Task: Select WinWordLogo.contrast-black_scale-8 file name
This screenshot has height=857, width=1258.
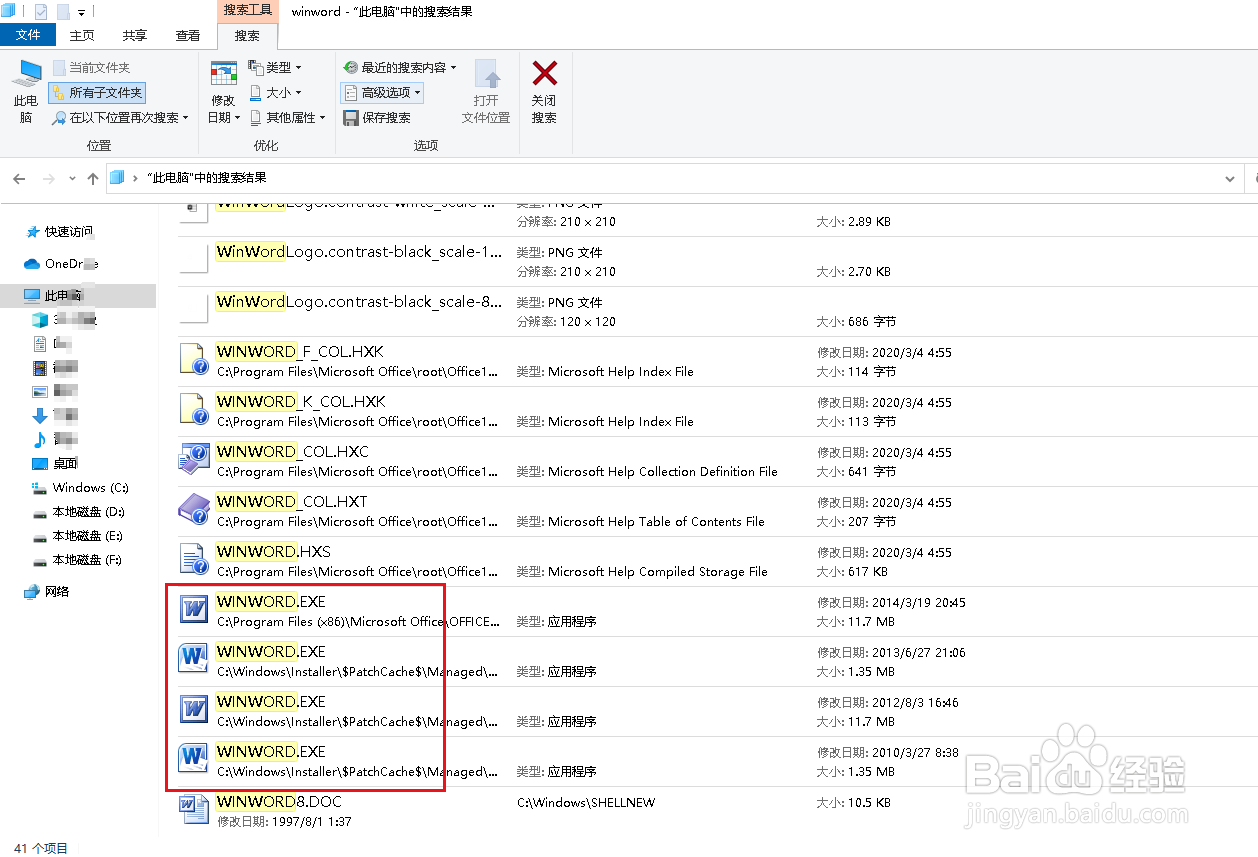Action: pos(359,302)
